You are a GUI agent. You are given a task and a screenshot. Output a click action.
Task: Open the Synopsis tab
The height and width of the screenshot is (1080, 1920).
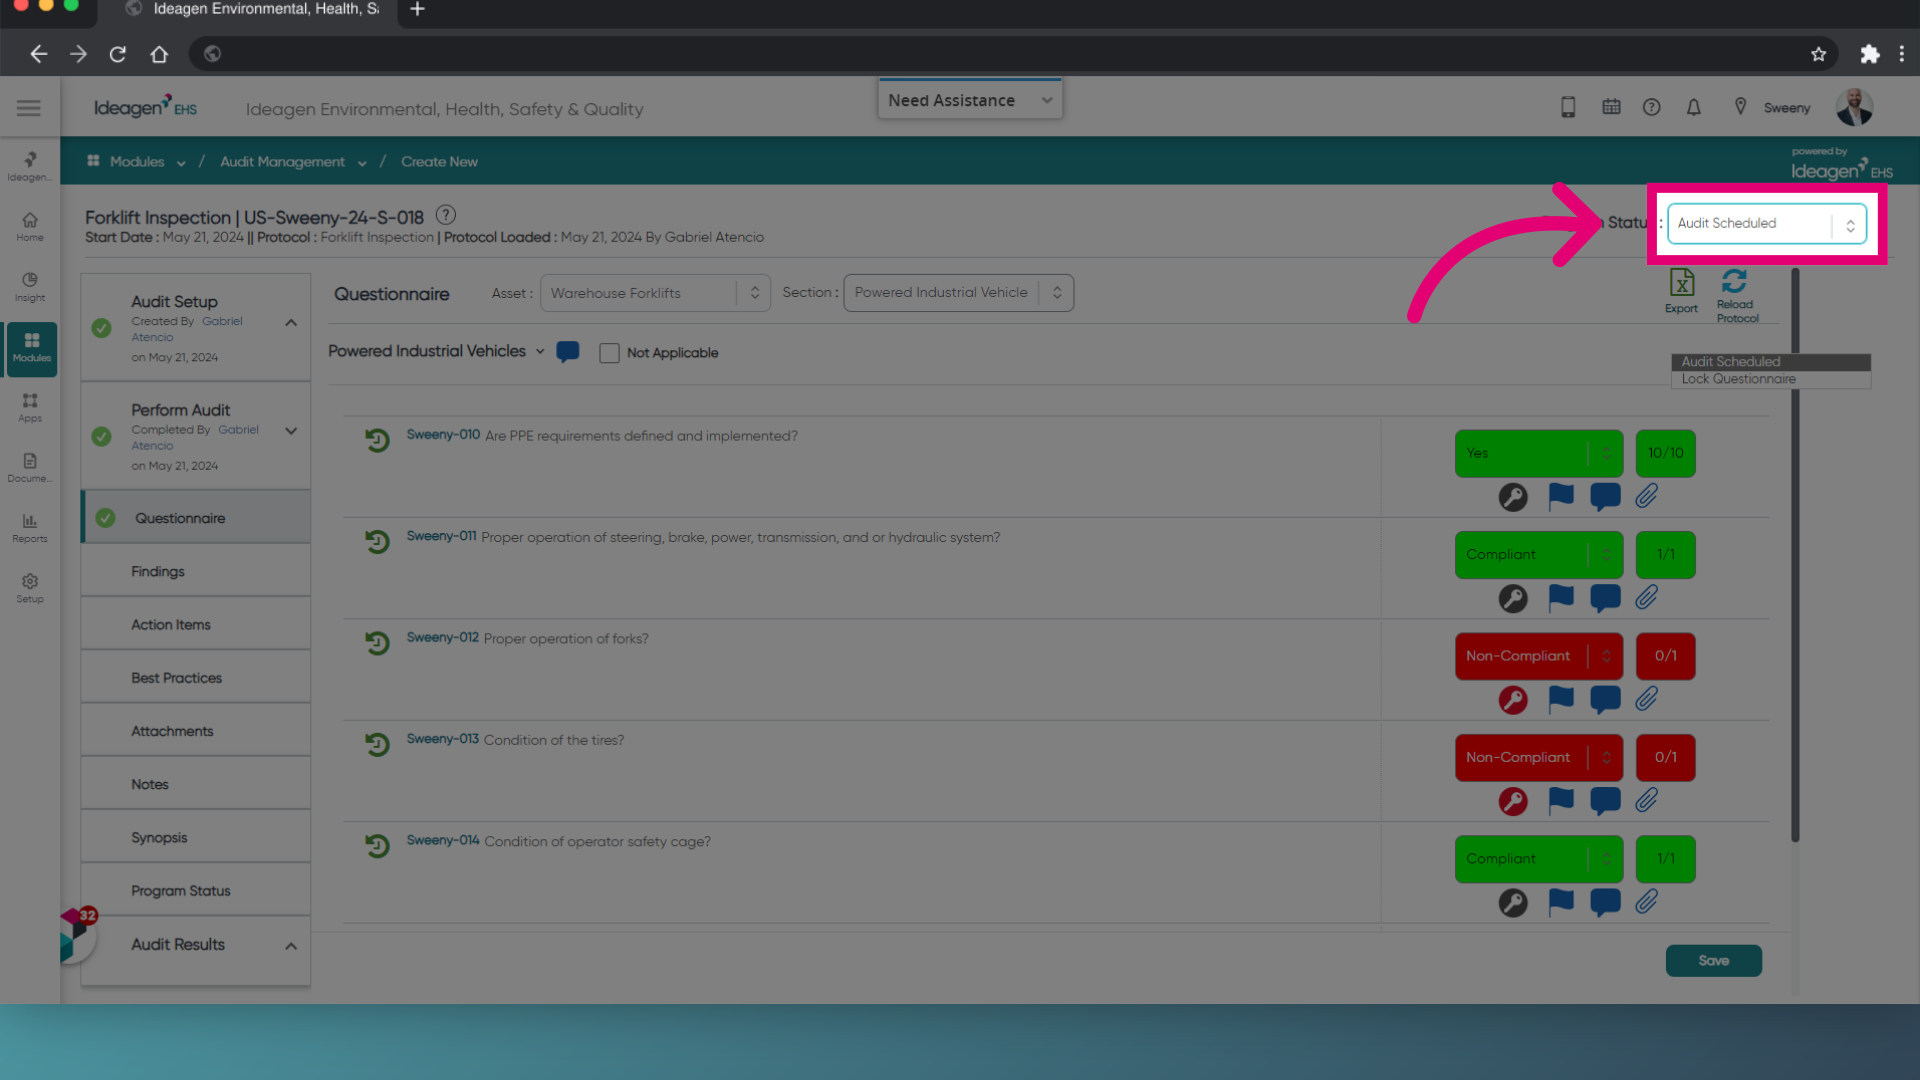tap(196, 838)
